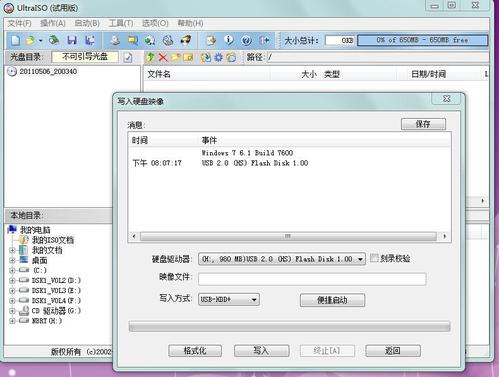Click the 大小总计 size field
Viewport: 499px width, 377px height.
coord(340,40)
